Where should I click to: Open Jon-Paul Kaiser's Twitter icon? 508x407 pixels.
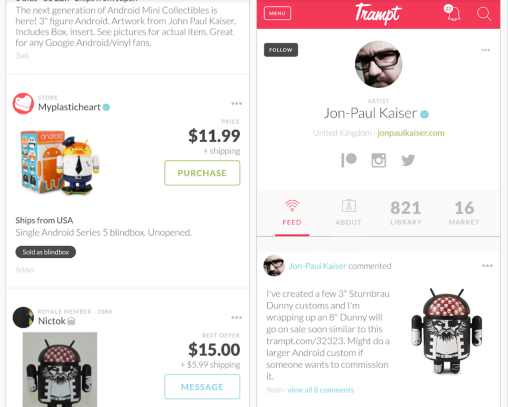pos(408,160)
